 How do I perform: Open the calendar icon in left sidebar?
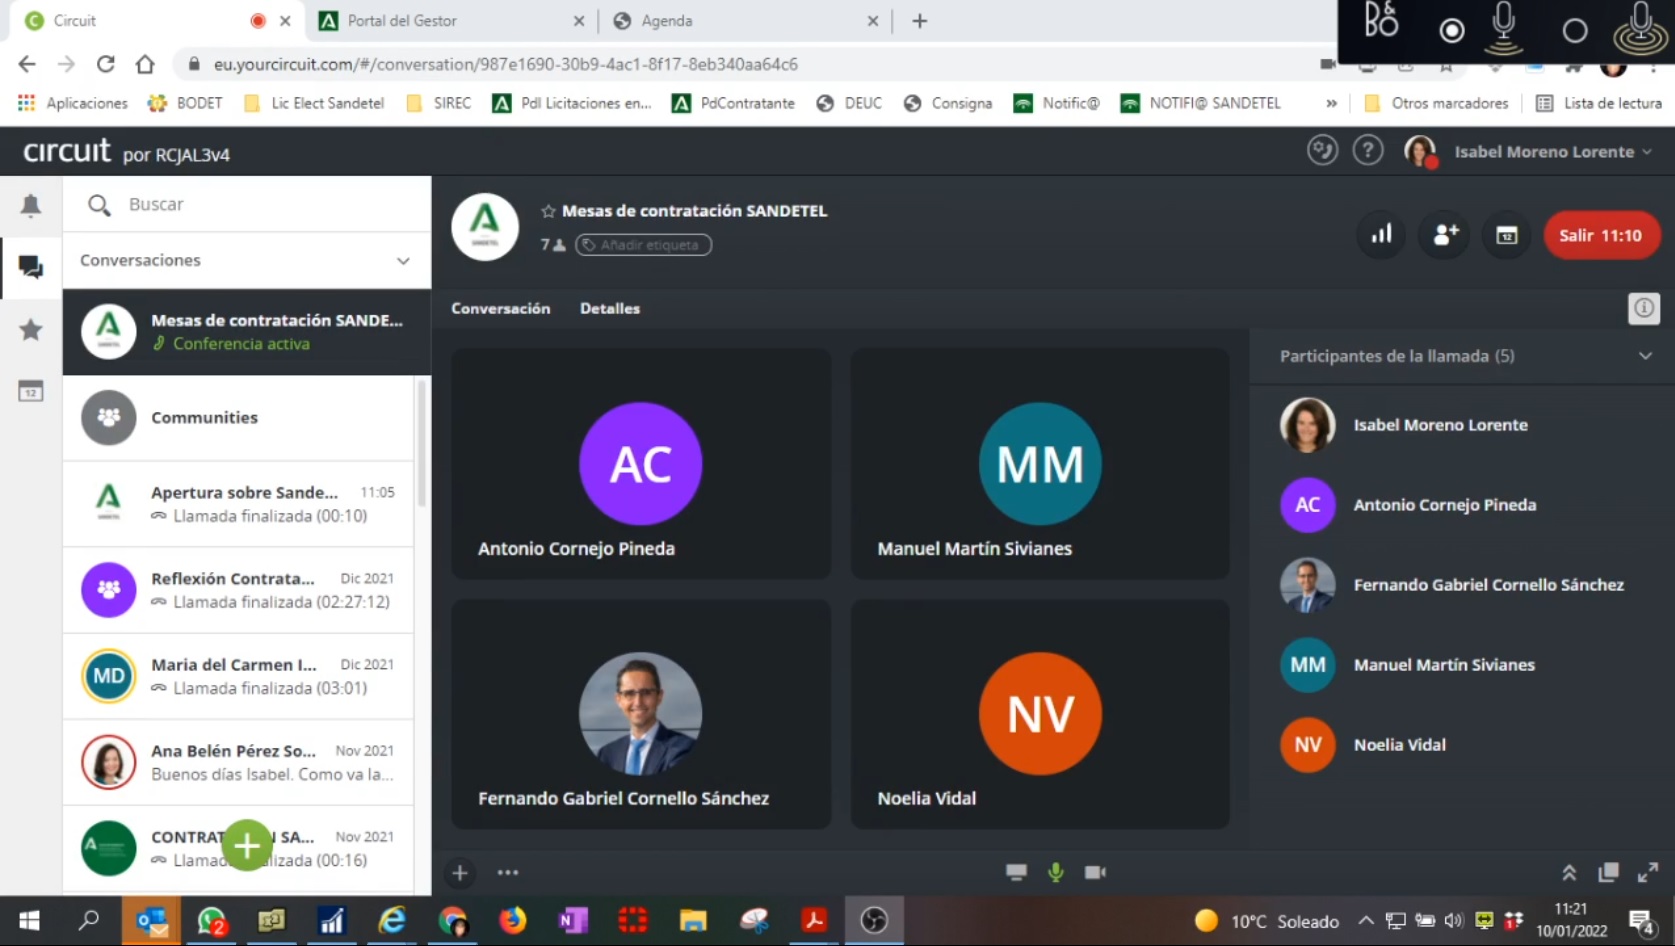(31, 391)
